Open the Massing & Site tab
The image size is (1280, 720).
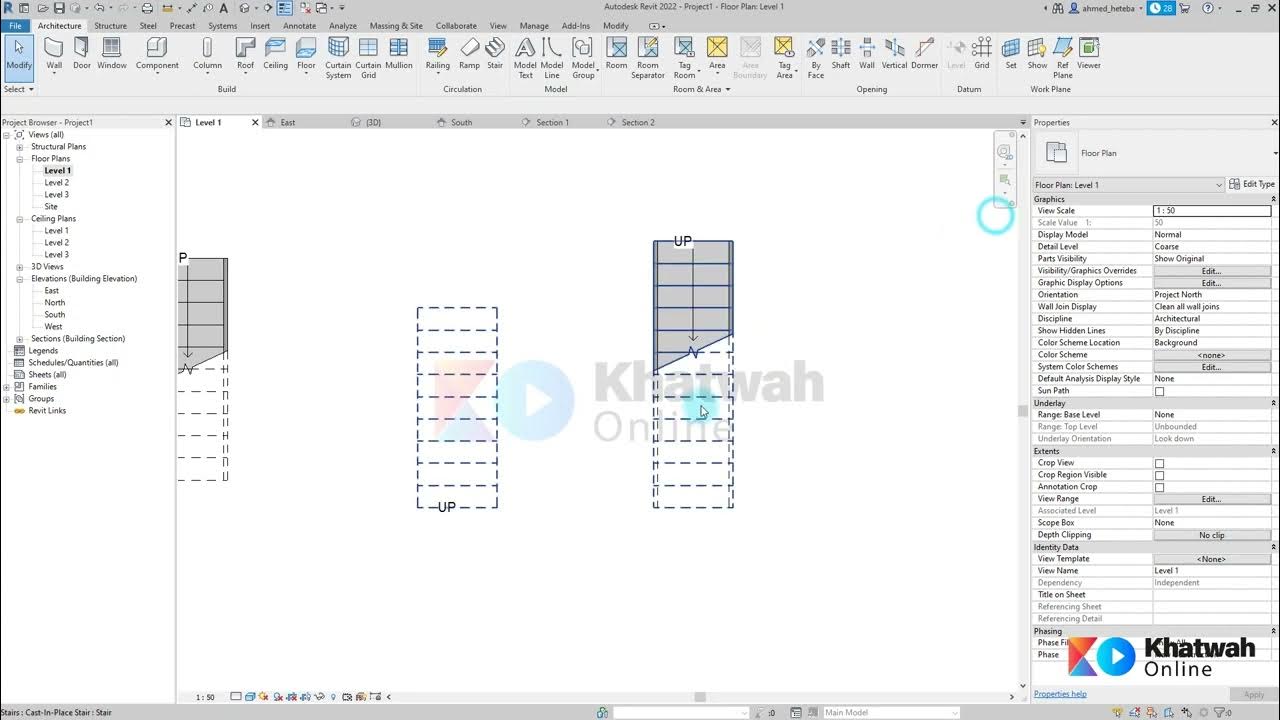click(x=396, y=26)
